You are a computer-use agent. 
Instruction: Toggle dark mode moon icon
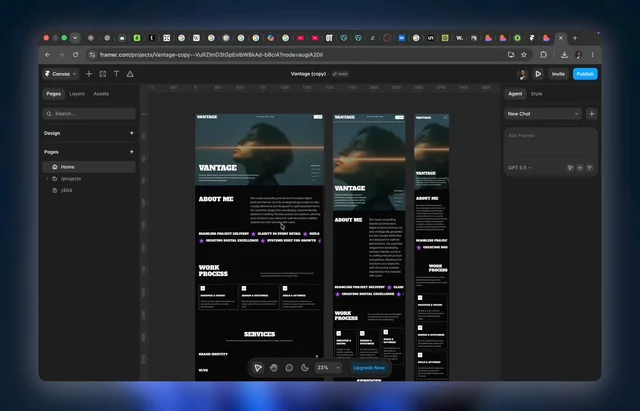coord(304,368)
